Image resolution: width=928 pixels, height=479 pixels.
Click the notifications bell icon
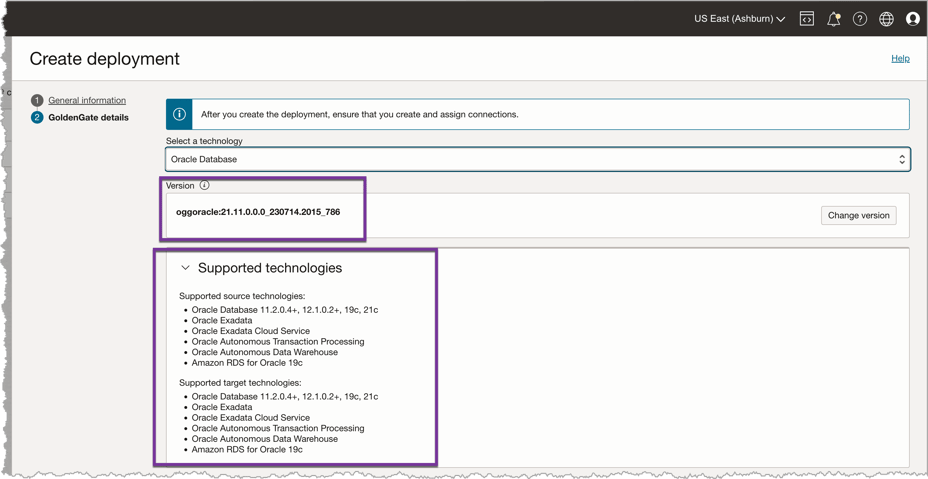pyautogui.click(x=833, y=19)
